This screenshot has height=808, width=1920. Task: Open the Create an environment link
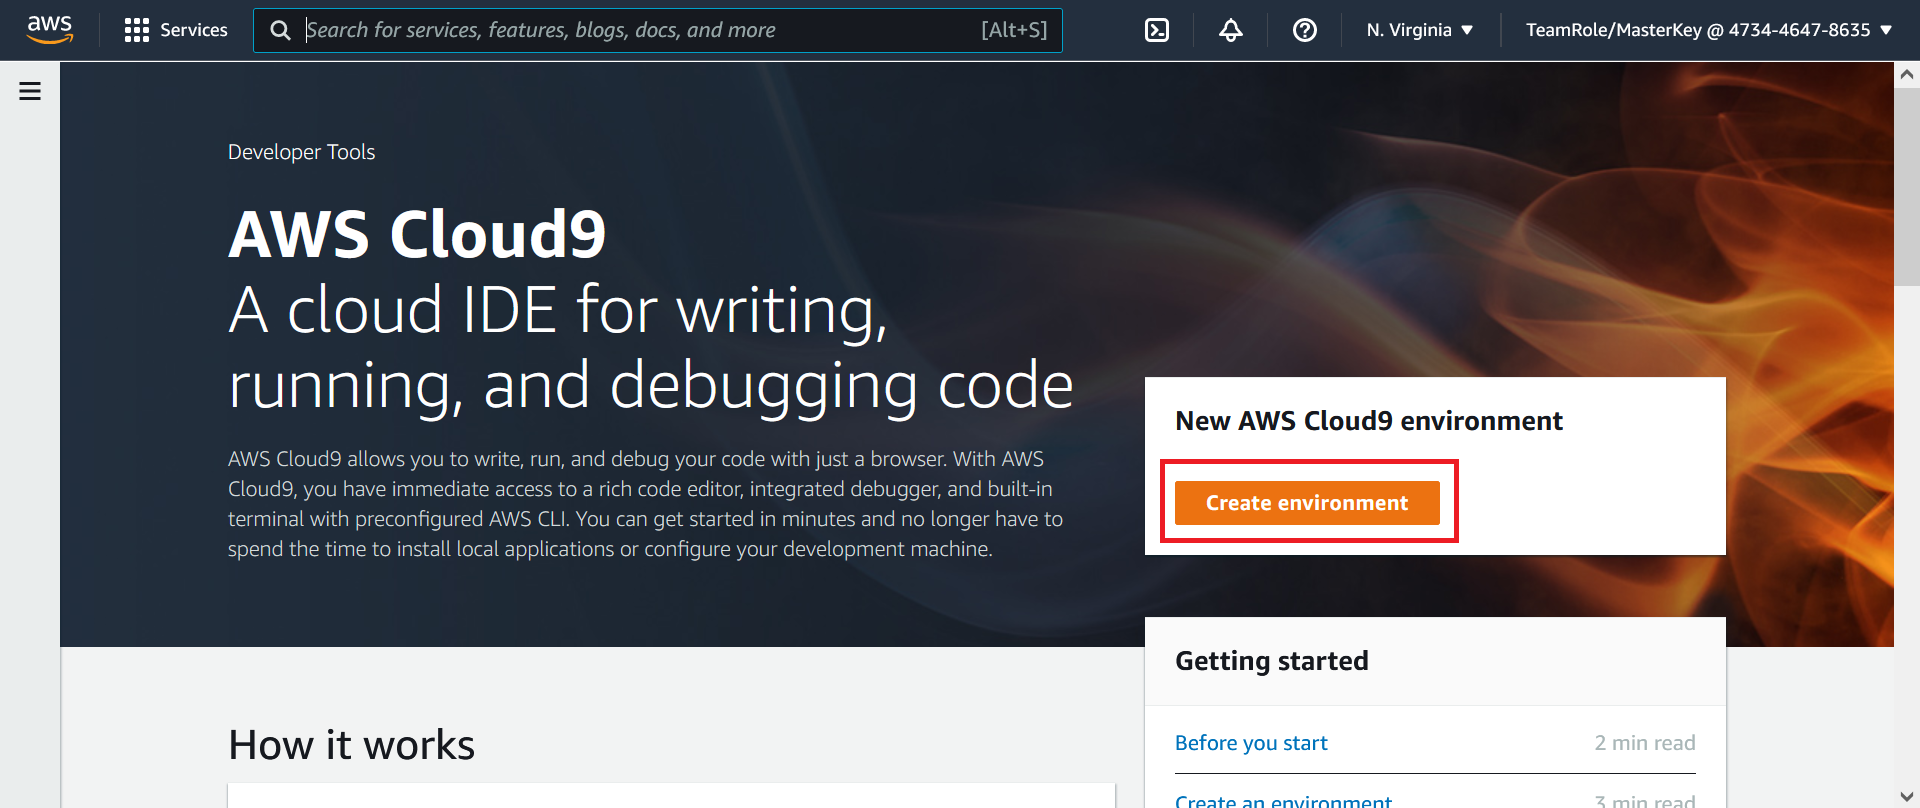click(1283, 800)
